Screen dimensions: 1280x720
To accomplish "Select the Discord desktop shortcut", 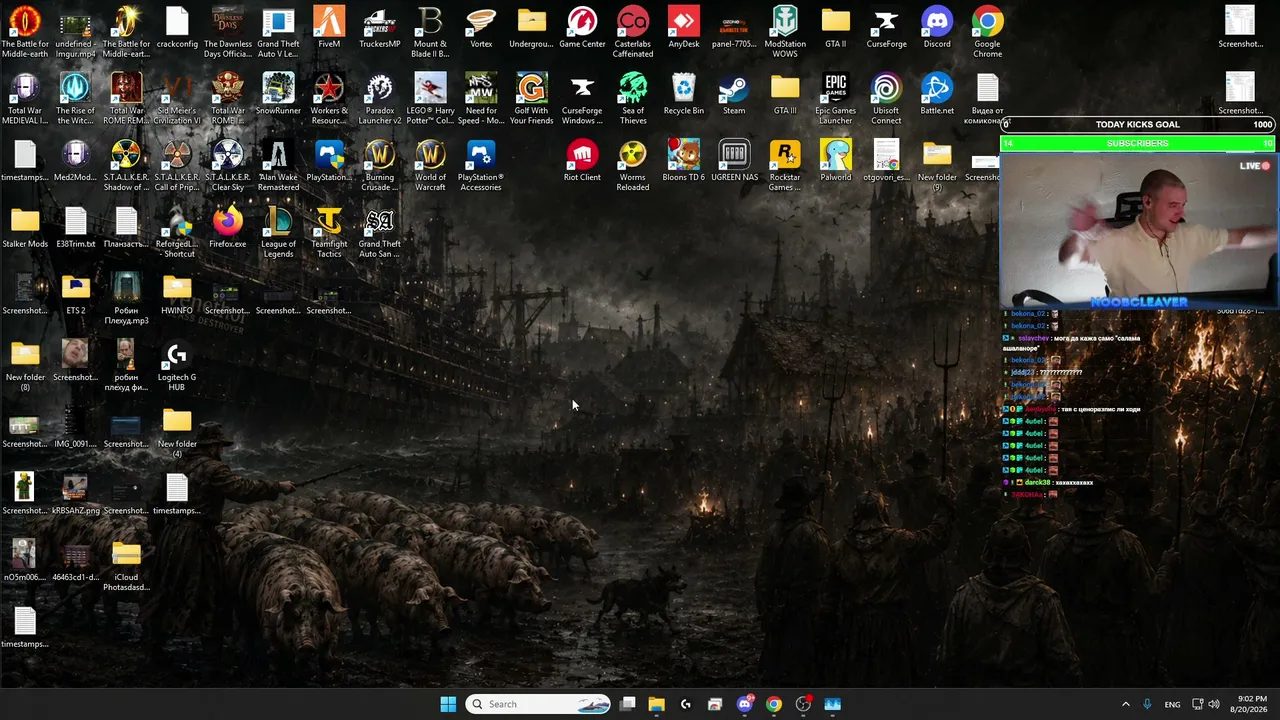I will tap(937, 28).
